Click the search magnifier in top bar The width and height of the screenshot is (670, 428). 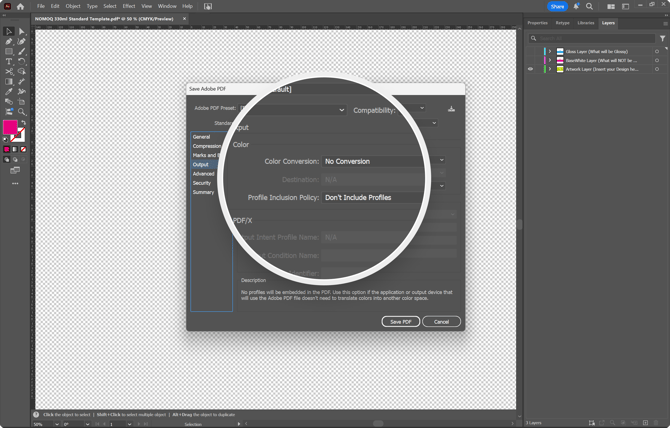pyautogui.click(x=589, y=6)
